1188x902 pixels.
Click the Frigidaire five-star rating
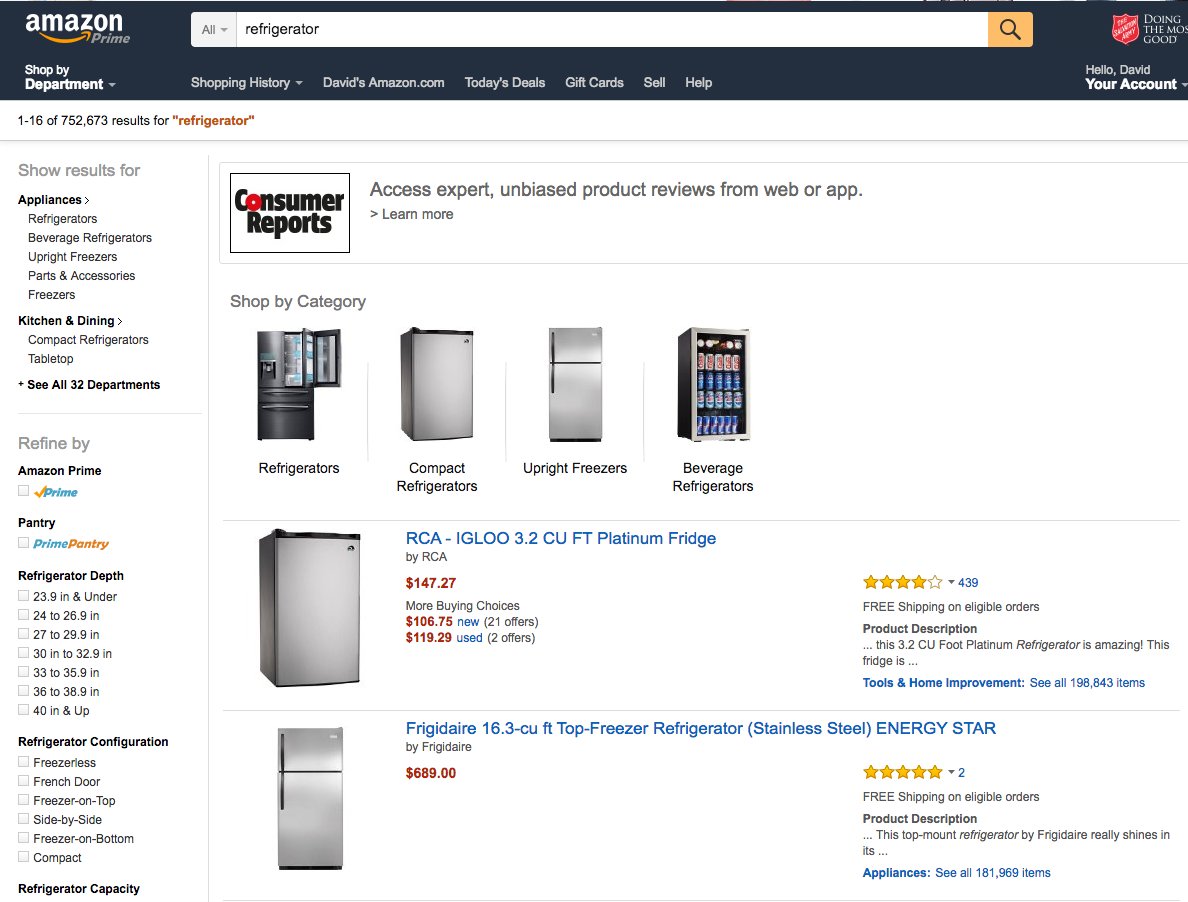(x=902, y=772)
